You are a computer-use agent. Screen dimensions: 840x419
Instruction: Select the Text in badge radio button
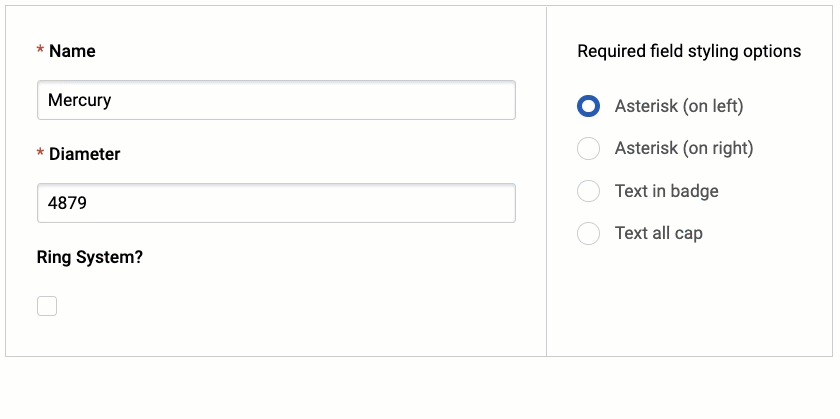589,191
